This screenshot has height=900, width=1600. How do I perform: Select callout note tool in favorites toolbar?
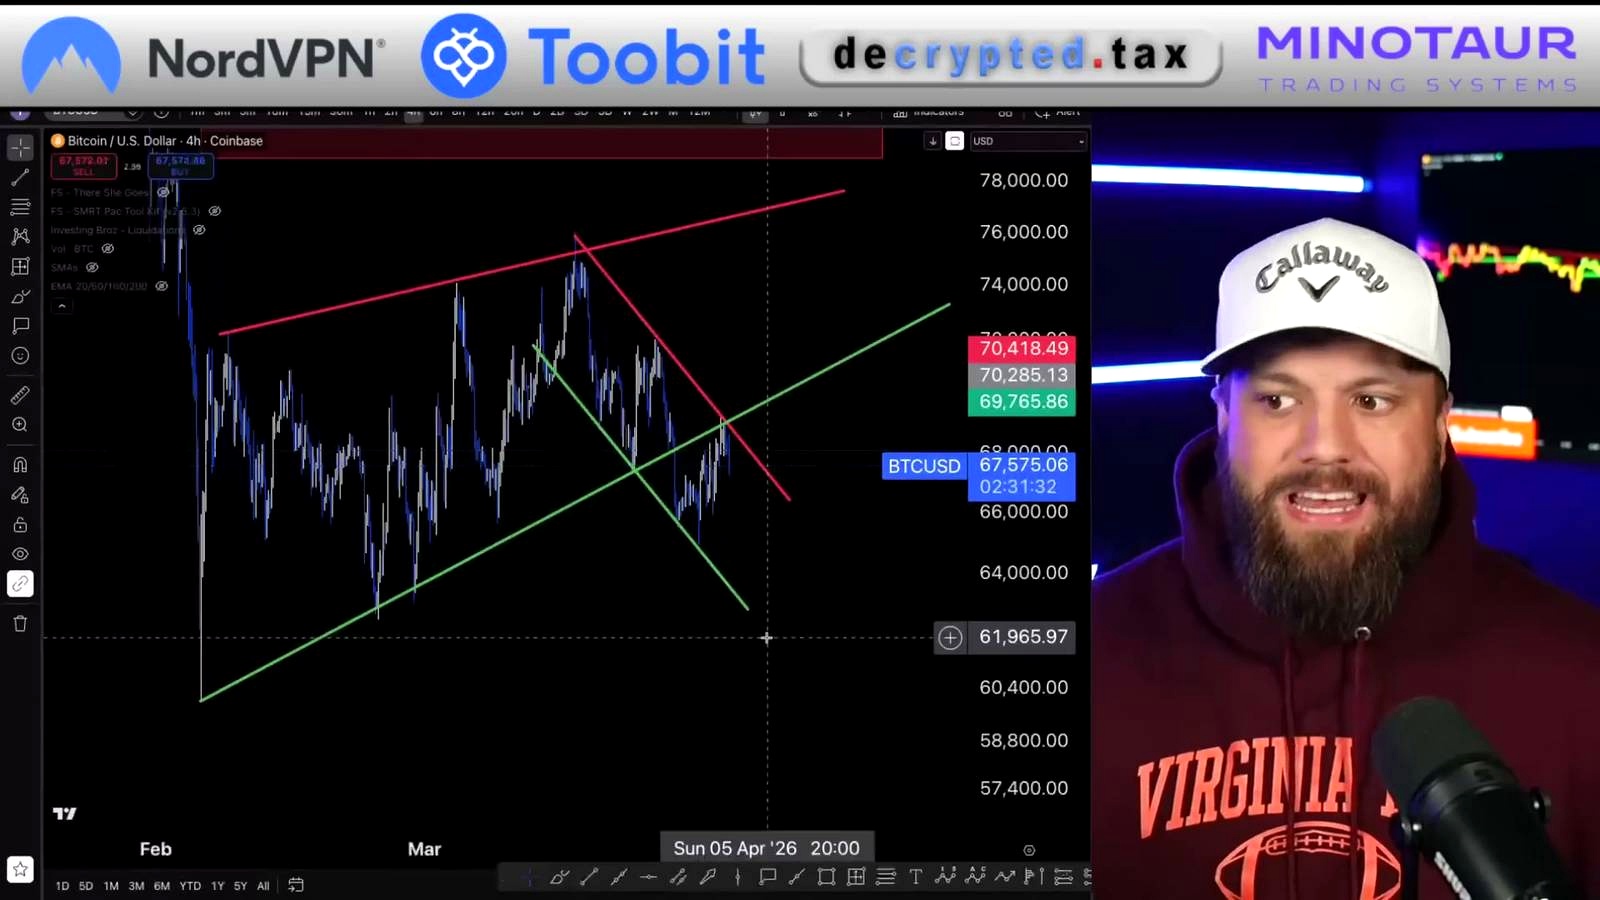coord(767,877)
